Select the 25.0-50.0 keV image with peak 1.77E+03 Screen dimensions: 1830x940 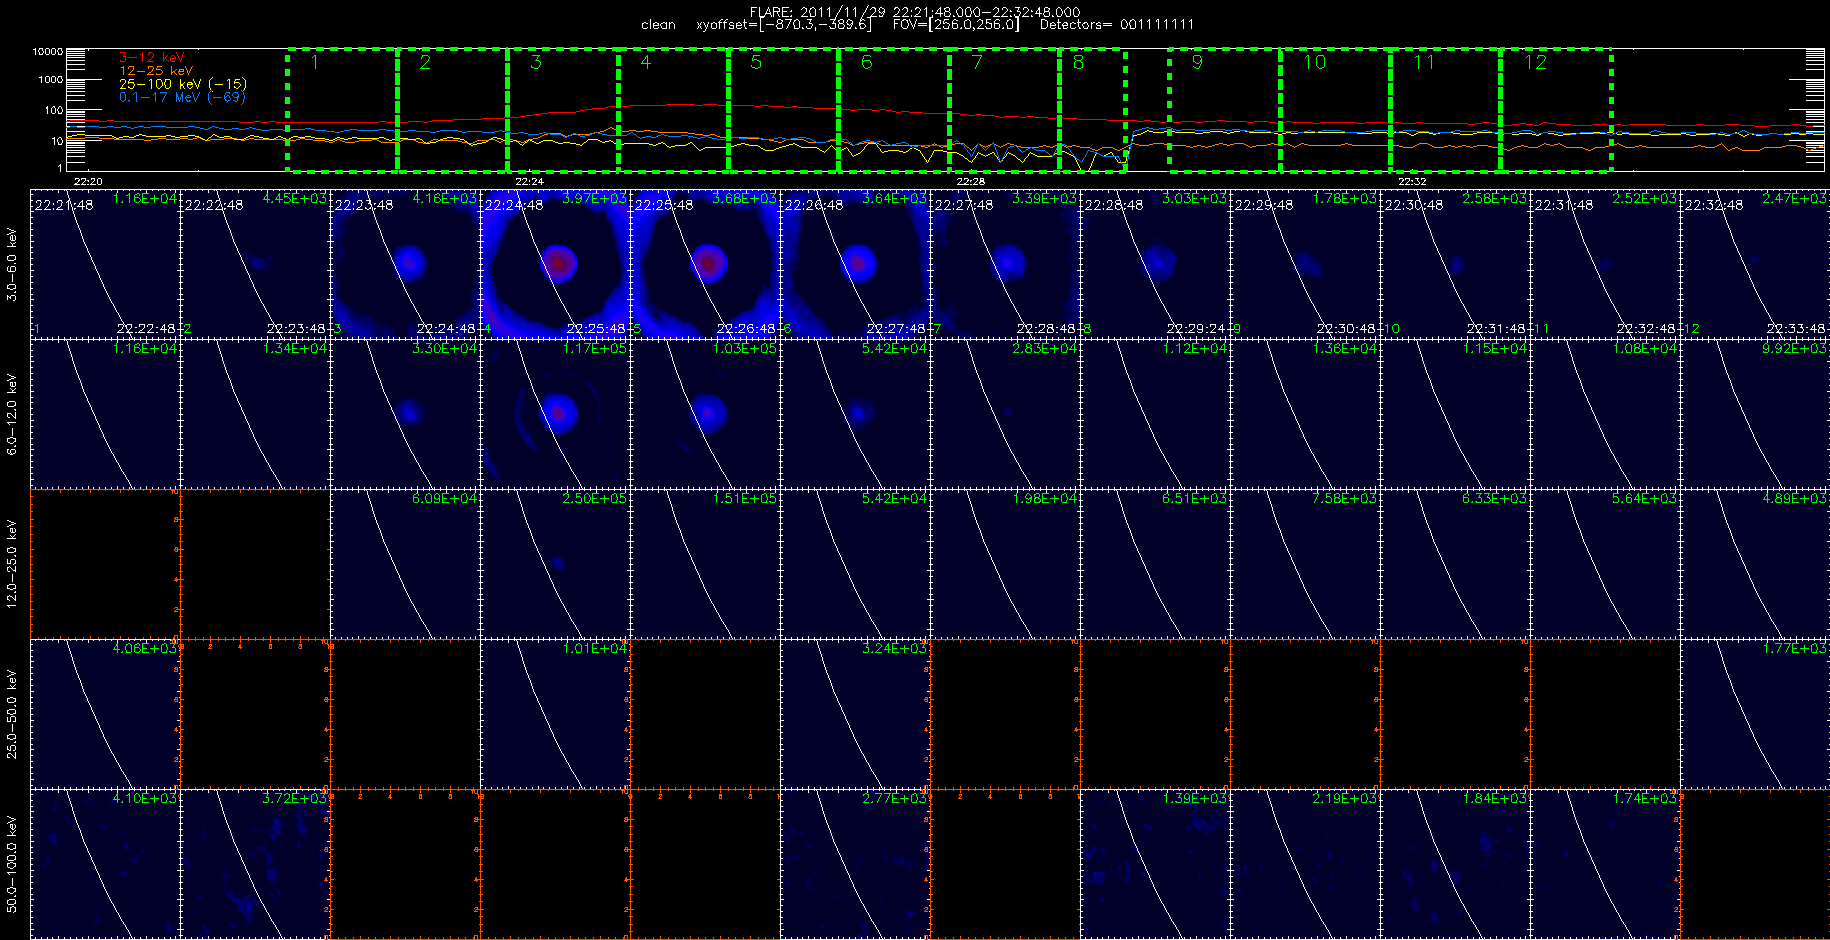pos(1755,714)
